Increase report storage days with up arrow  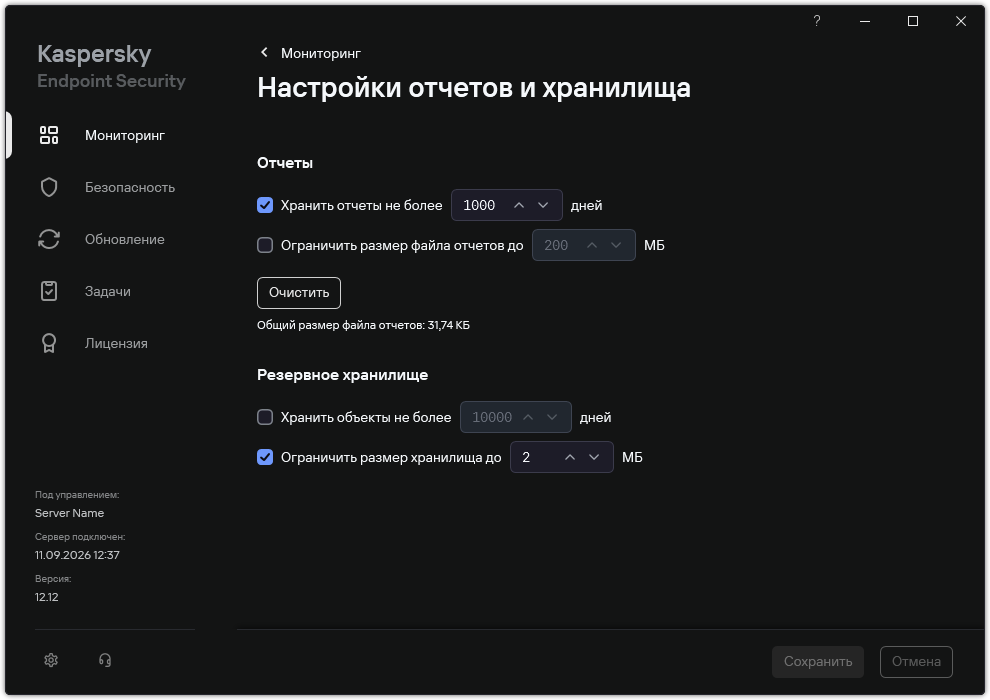519,205
